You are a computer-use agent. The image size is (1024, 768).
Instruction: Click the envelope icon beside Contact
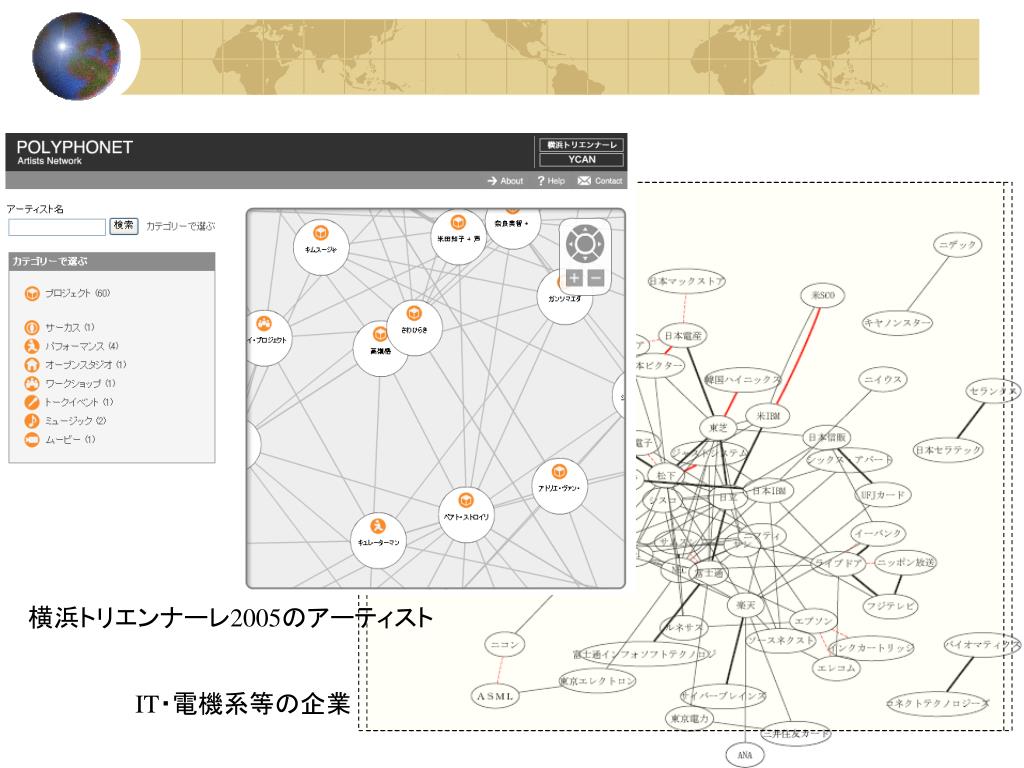click(x=584, y=181)
